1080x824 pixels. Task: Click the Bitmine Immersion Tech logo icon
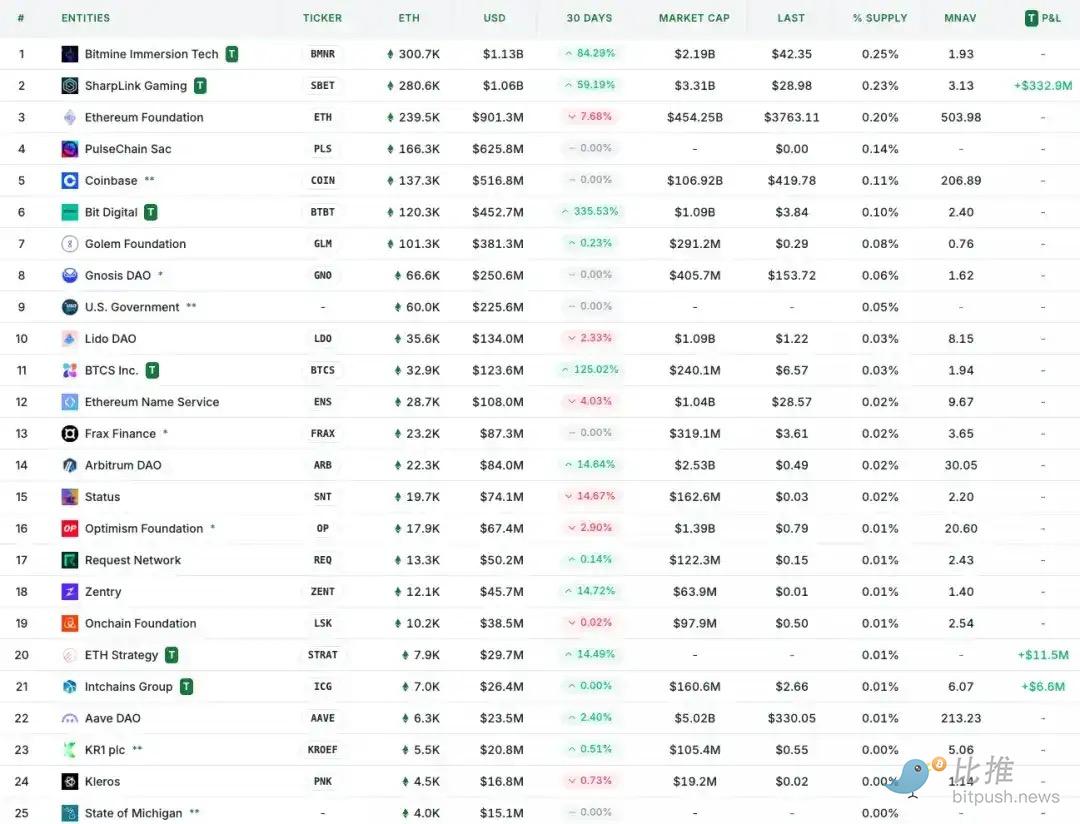point(70,54)
